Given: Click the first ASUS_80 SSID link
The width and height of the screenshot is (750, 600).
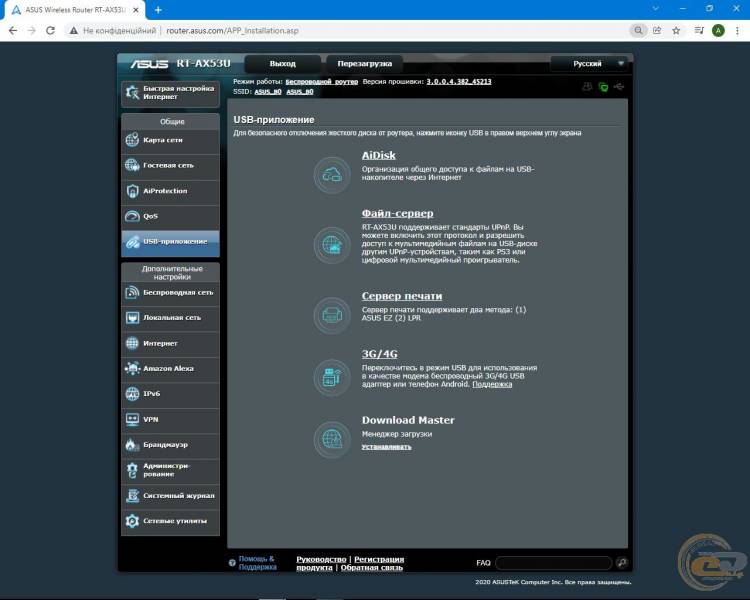Looking at the screenshot, I should click(x=268, y=92).
